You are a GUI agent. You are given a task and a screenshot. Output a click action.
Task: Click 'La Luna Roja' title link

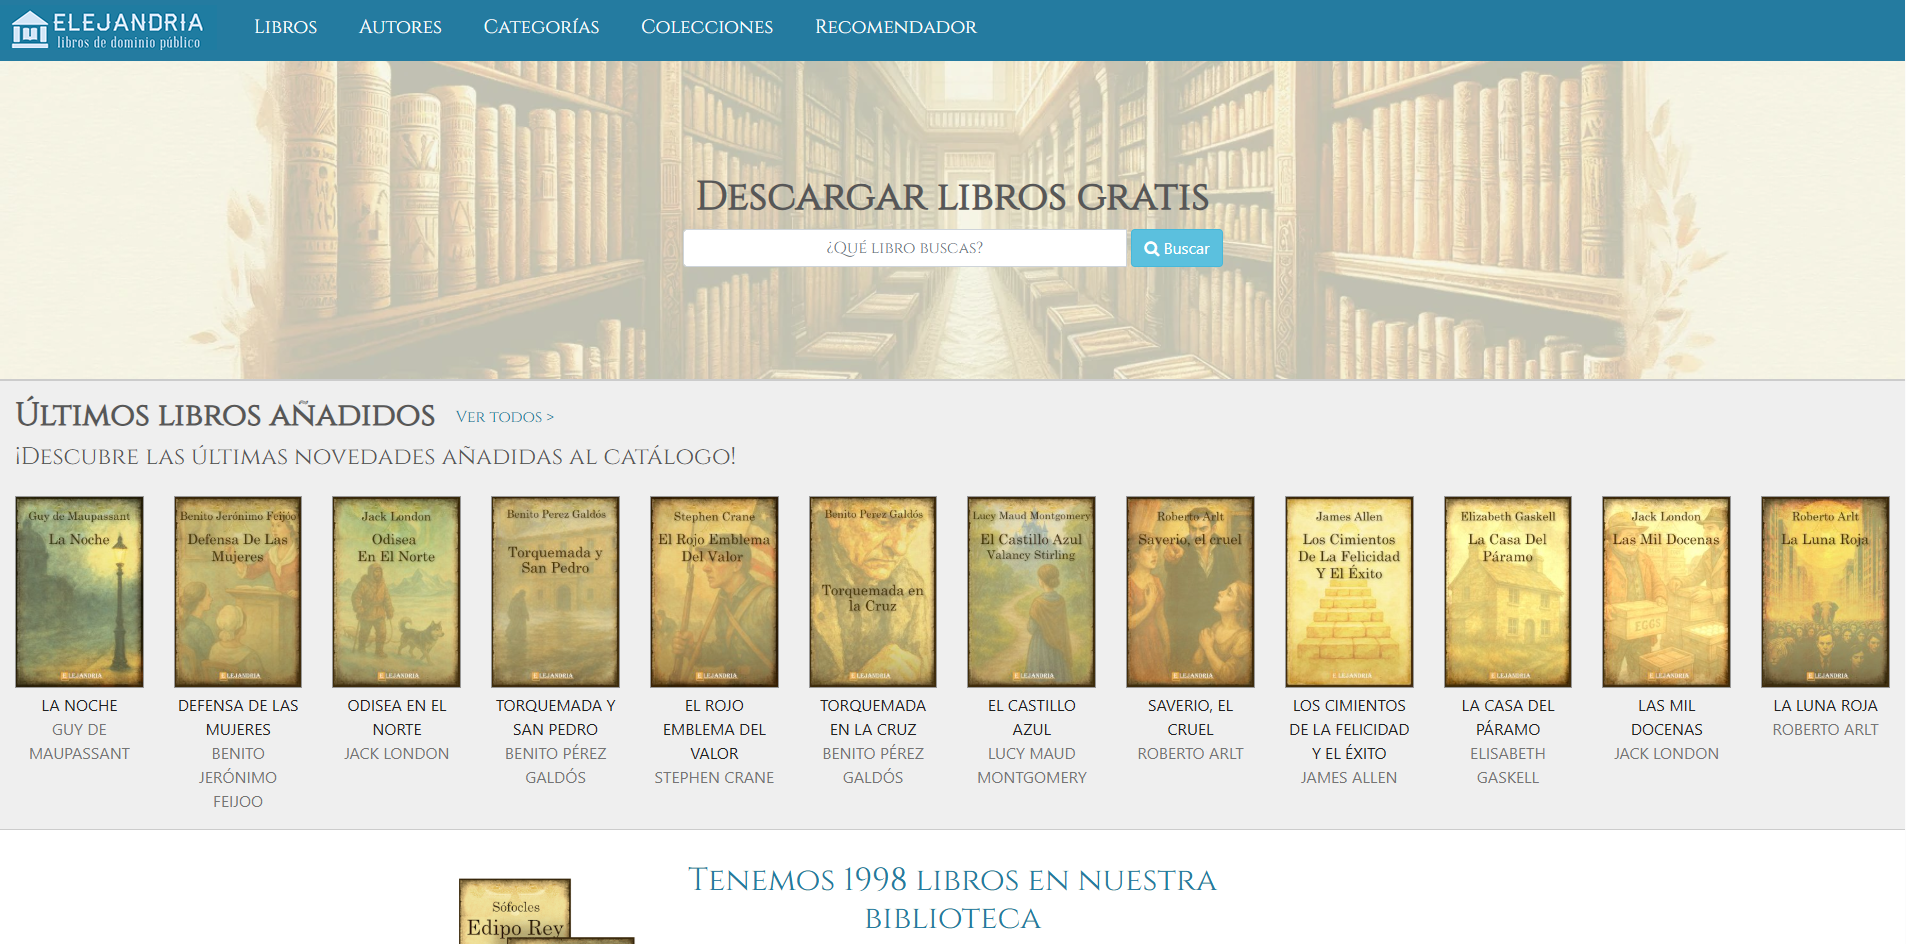[x=1825, y=706]
